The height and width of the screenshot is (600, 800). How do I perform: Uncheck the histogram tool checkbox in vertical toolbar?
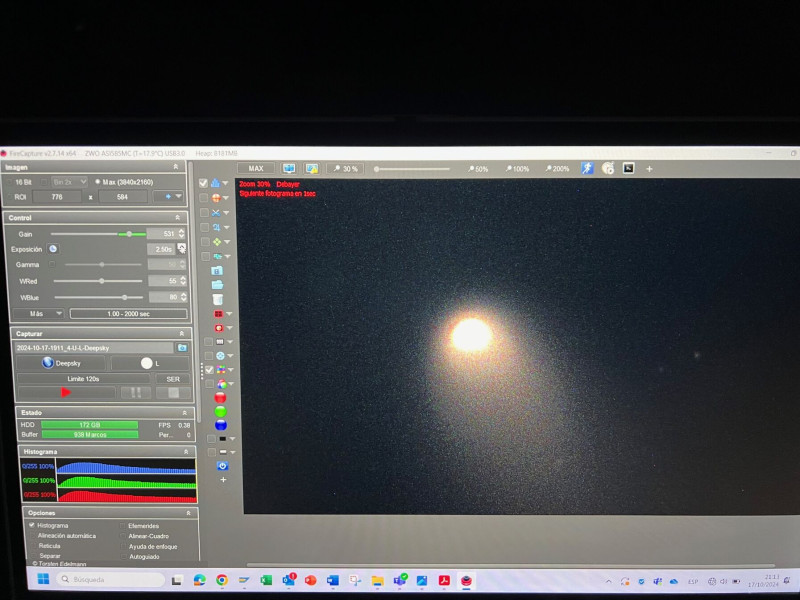pos(203,183)
